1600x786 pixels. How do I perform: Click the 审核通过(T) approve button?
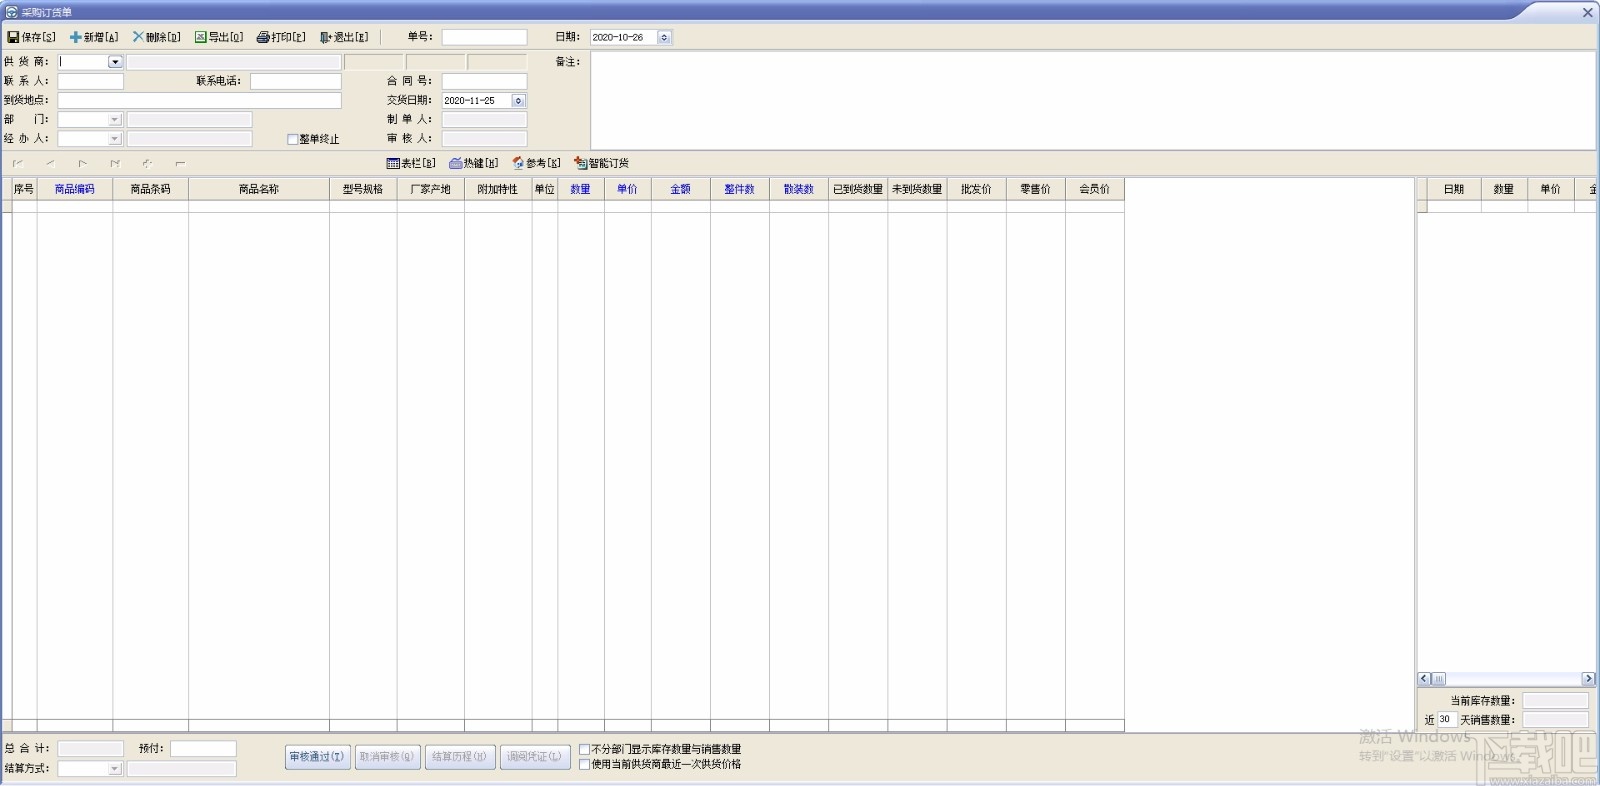coord(317,757)
